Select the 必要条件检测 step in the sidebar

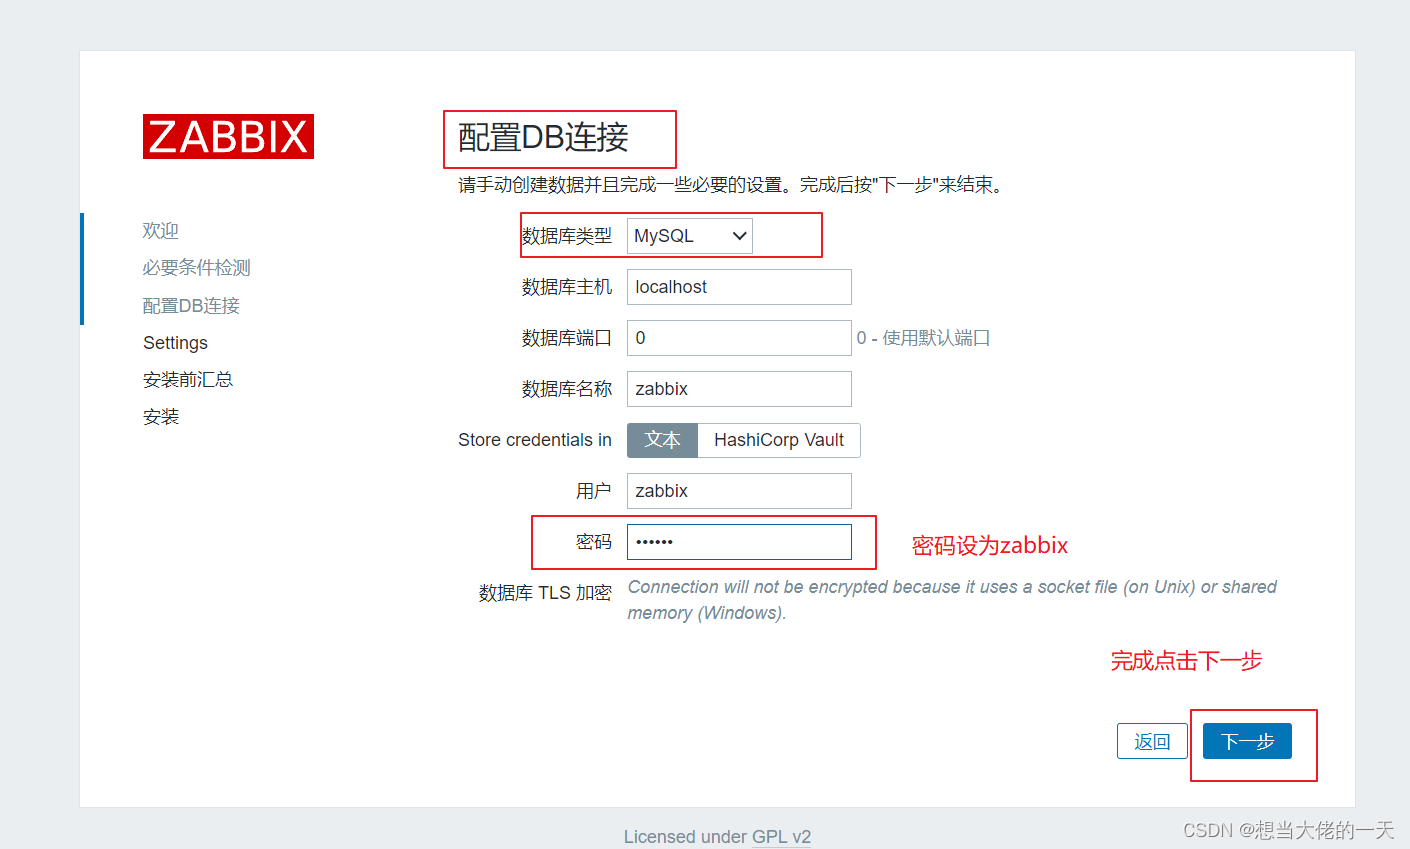coord(196,268)
